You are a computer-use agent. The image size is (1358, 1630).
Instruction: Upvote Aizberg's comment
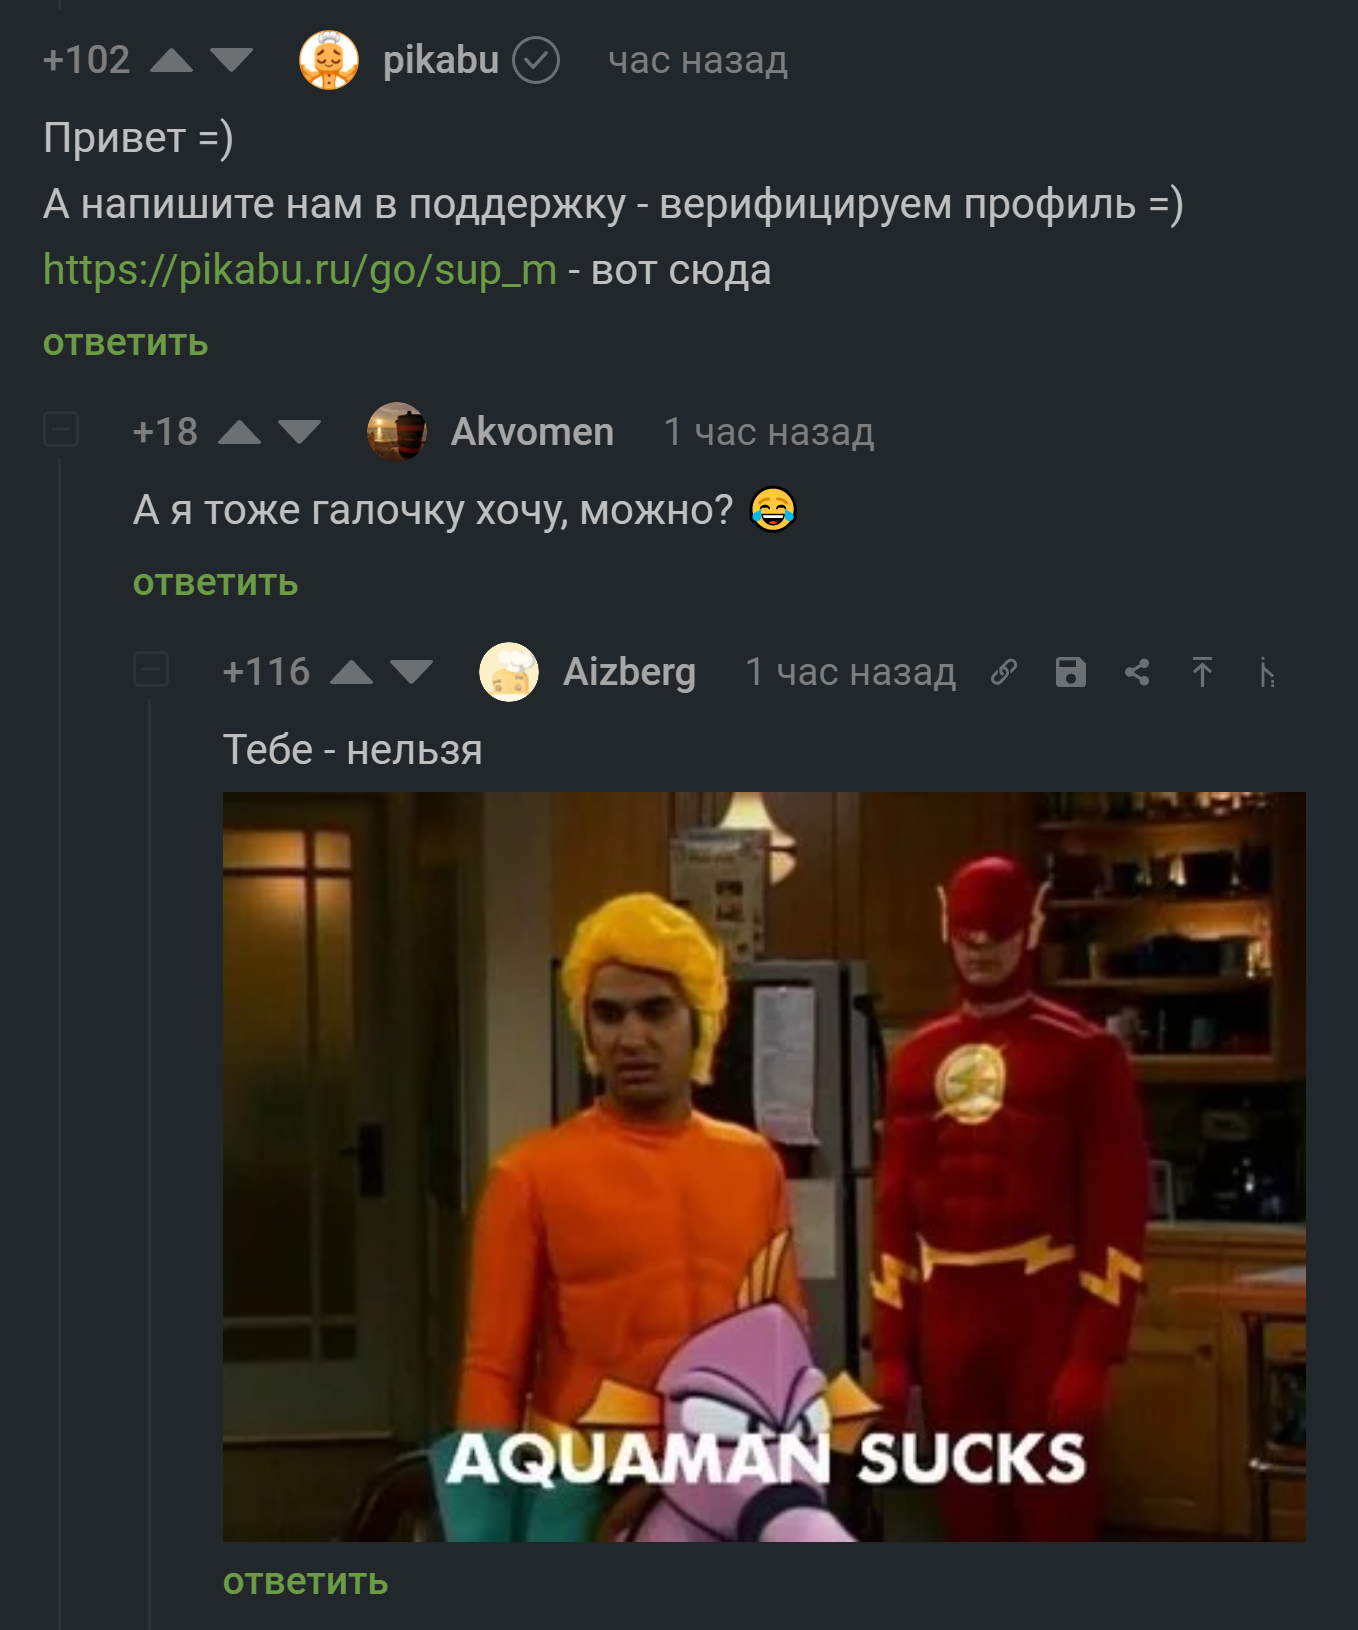(x=351, y=672)
